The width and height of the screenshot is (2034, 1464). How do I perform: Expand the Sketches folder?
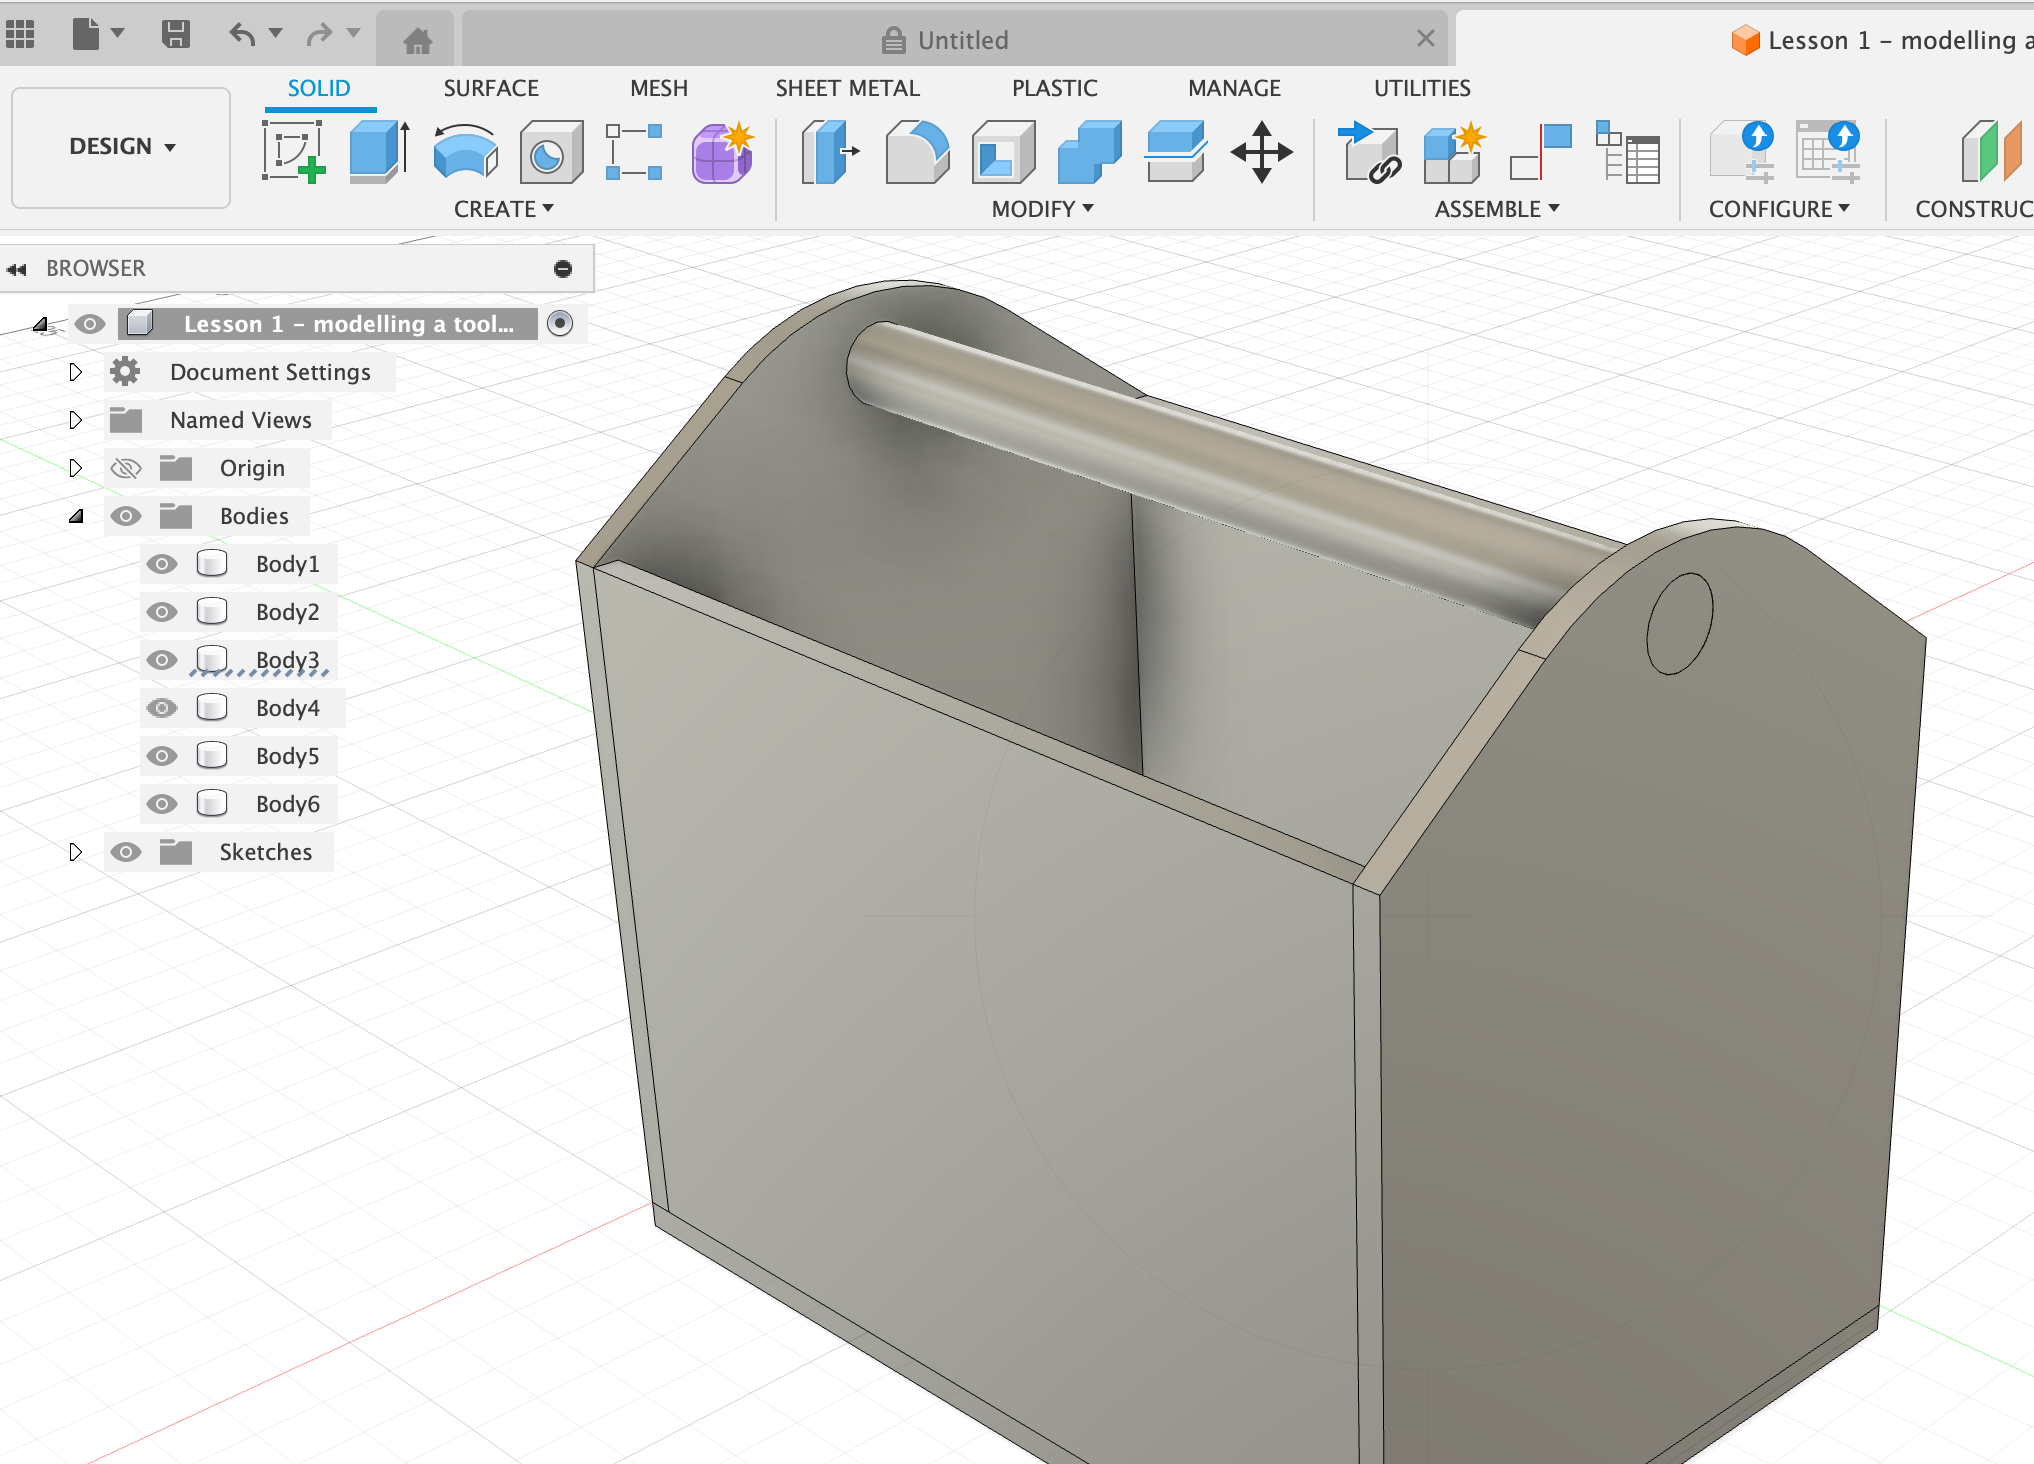[75, 852]
